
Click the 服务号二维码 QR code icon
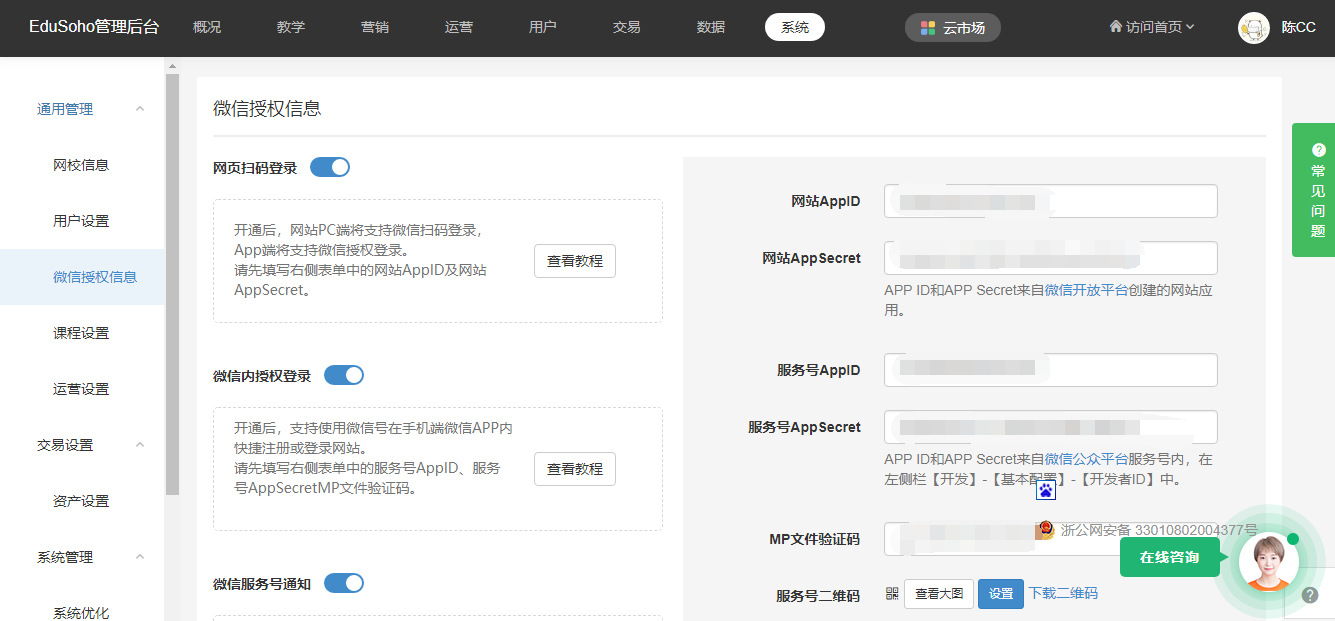point(892,593)
